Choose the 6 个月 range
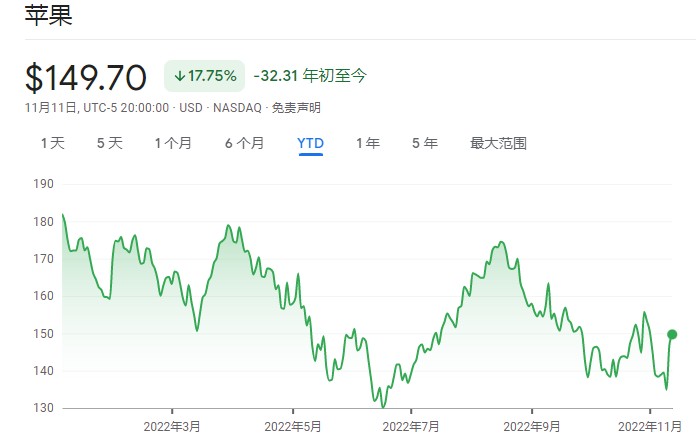 click(x=244, y=143)
